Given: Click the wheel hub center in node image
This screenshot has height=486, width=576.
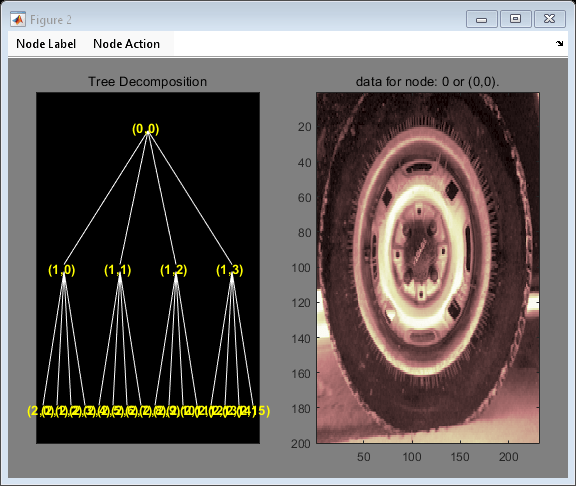Looking at the screenshot, I should (420, 251).
